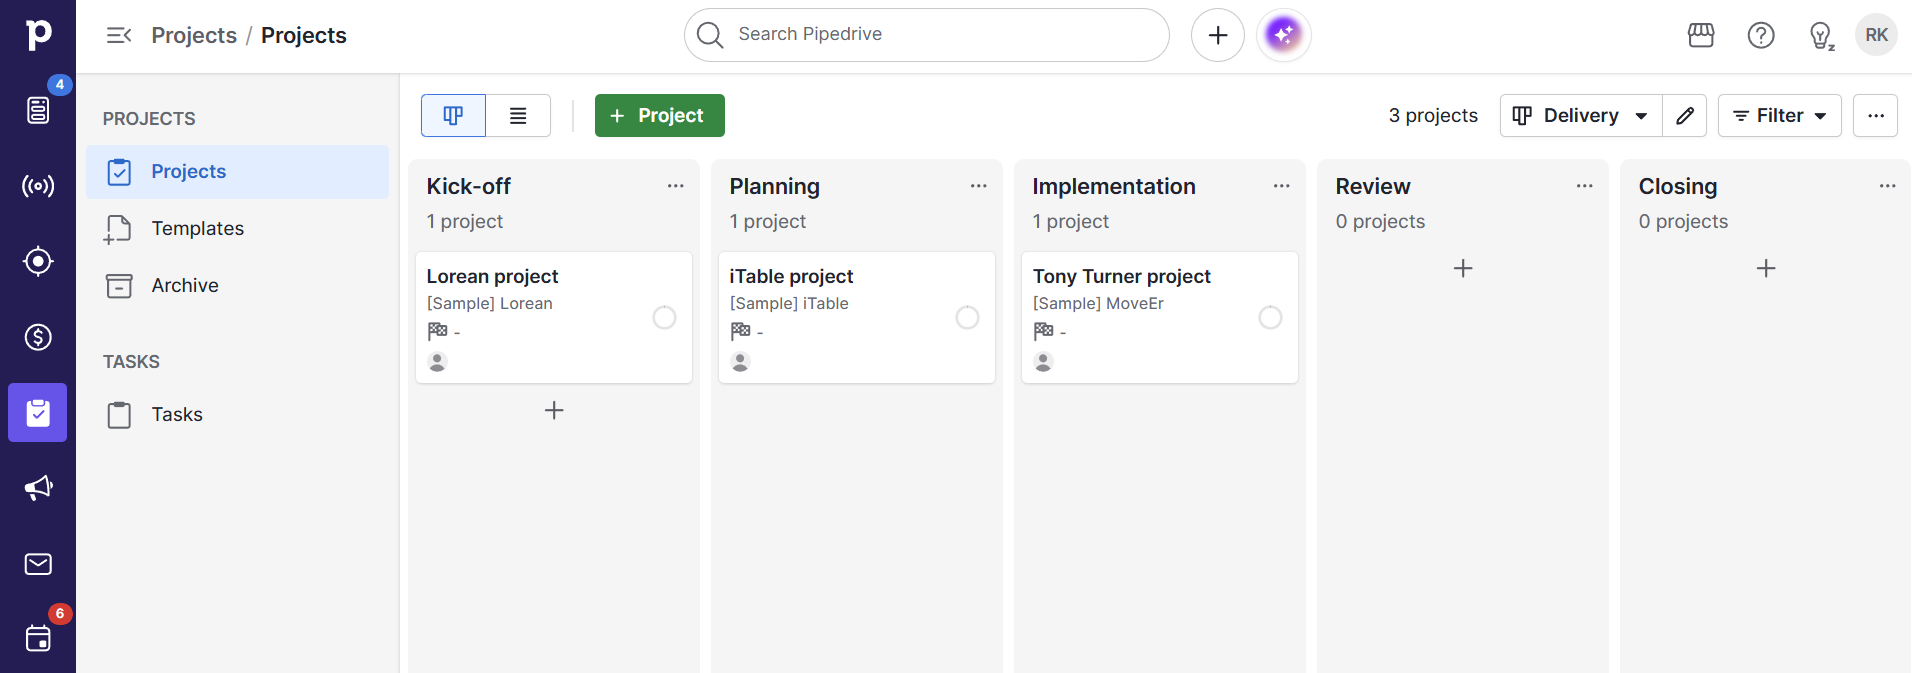Image resolution: width=1912 pixels, height=673 pixels.
Task: Add a project in Kick-off column
Action: (554, 410)
